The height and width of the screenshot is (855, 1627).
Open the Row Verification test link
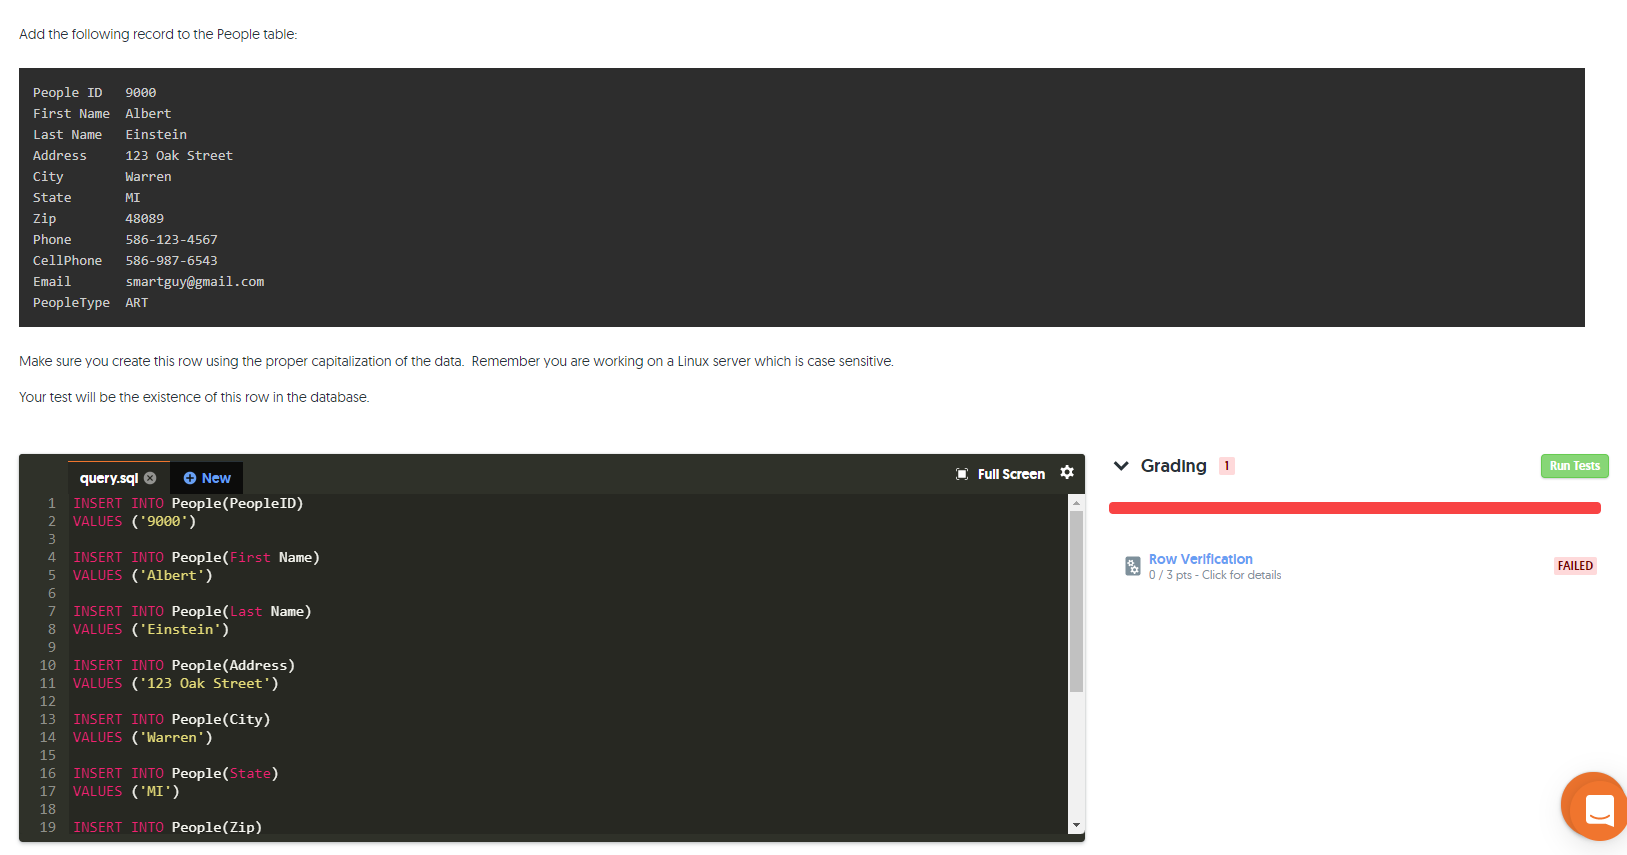pos(1200,559)
